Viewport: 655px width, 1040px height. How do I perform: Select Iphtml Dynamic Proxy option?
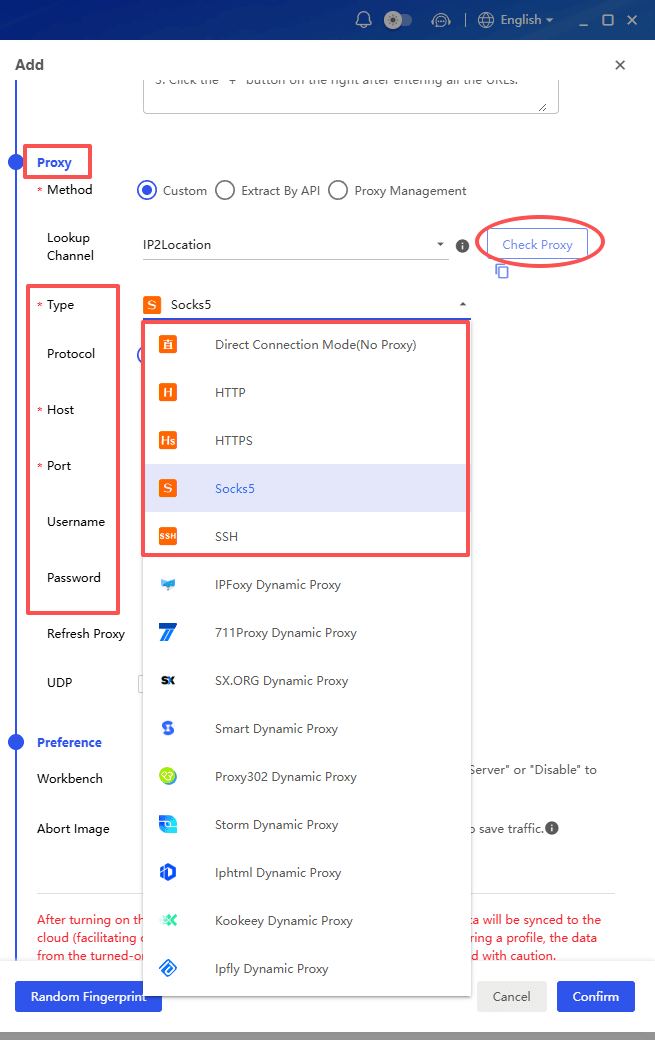click(307, 873)
